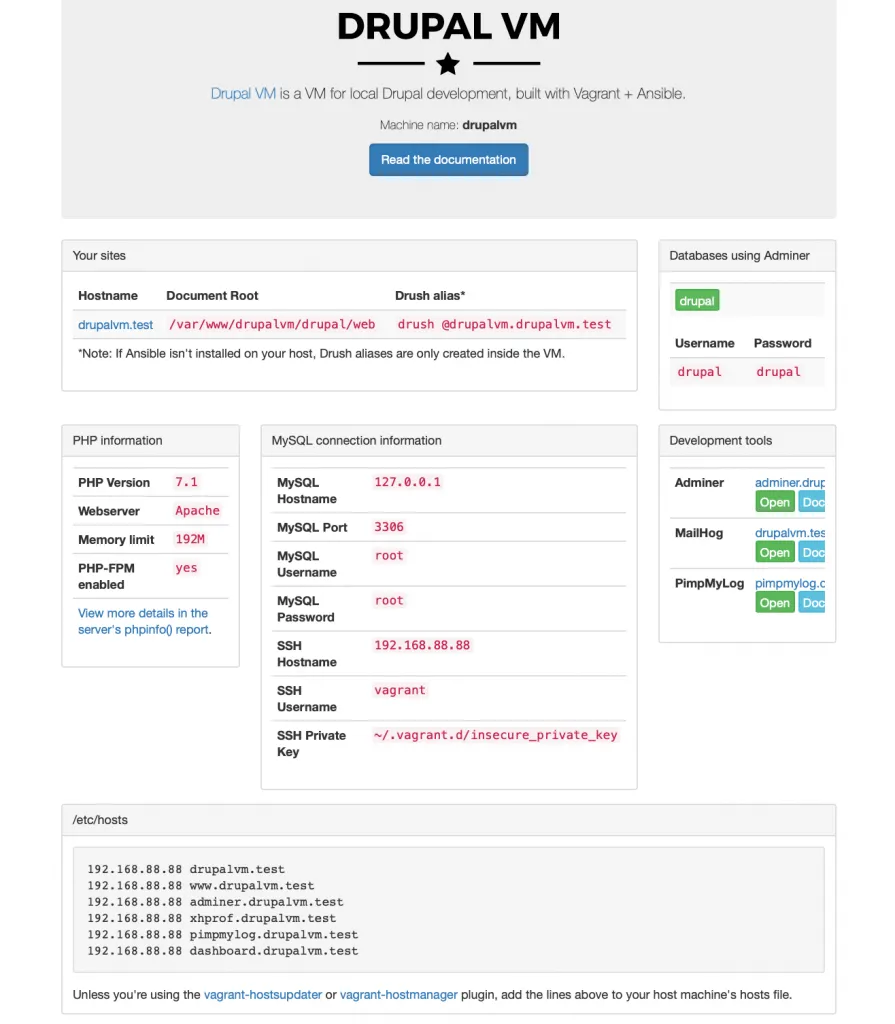Visit the vagrant-hostsupdater plugin link
Viewport: 895px width, 1024px height.
263,995
